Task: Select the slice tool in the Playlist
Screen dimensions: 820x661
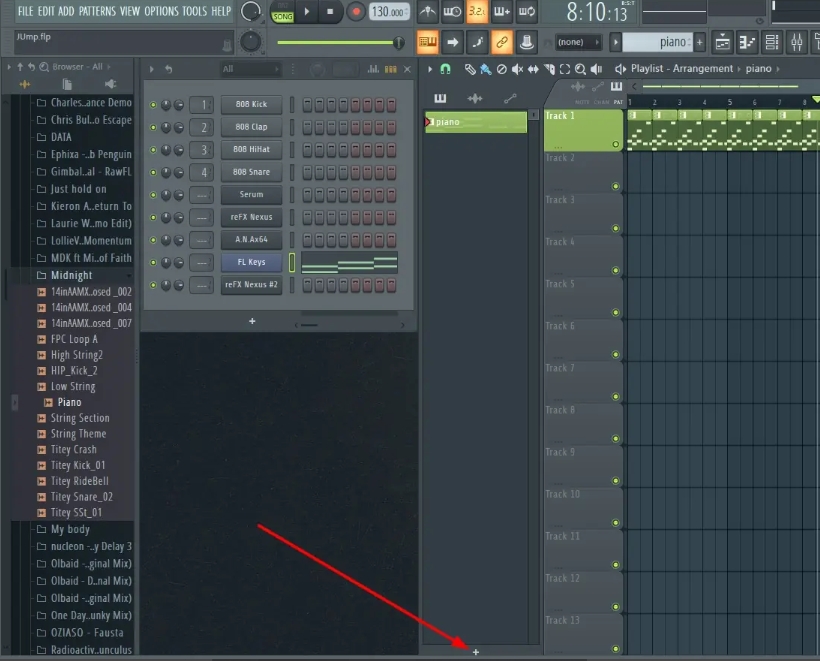Action: pyautogui.click(x=548, y=69)
